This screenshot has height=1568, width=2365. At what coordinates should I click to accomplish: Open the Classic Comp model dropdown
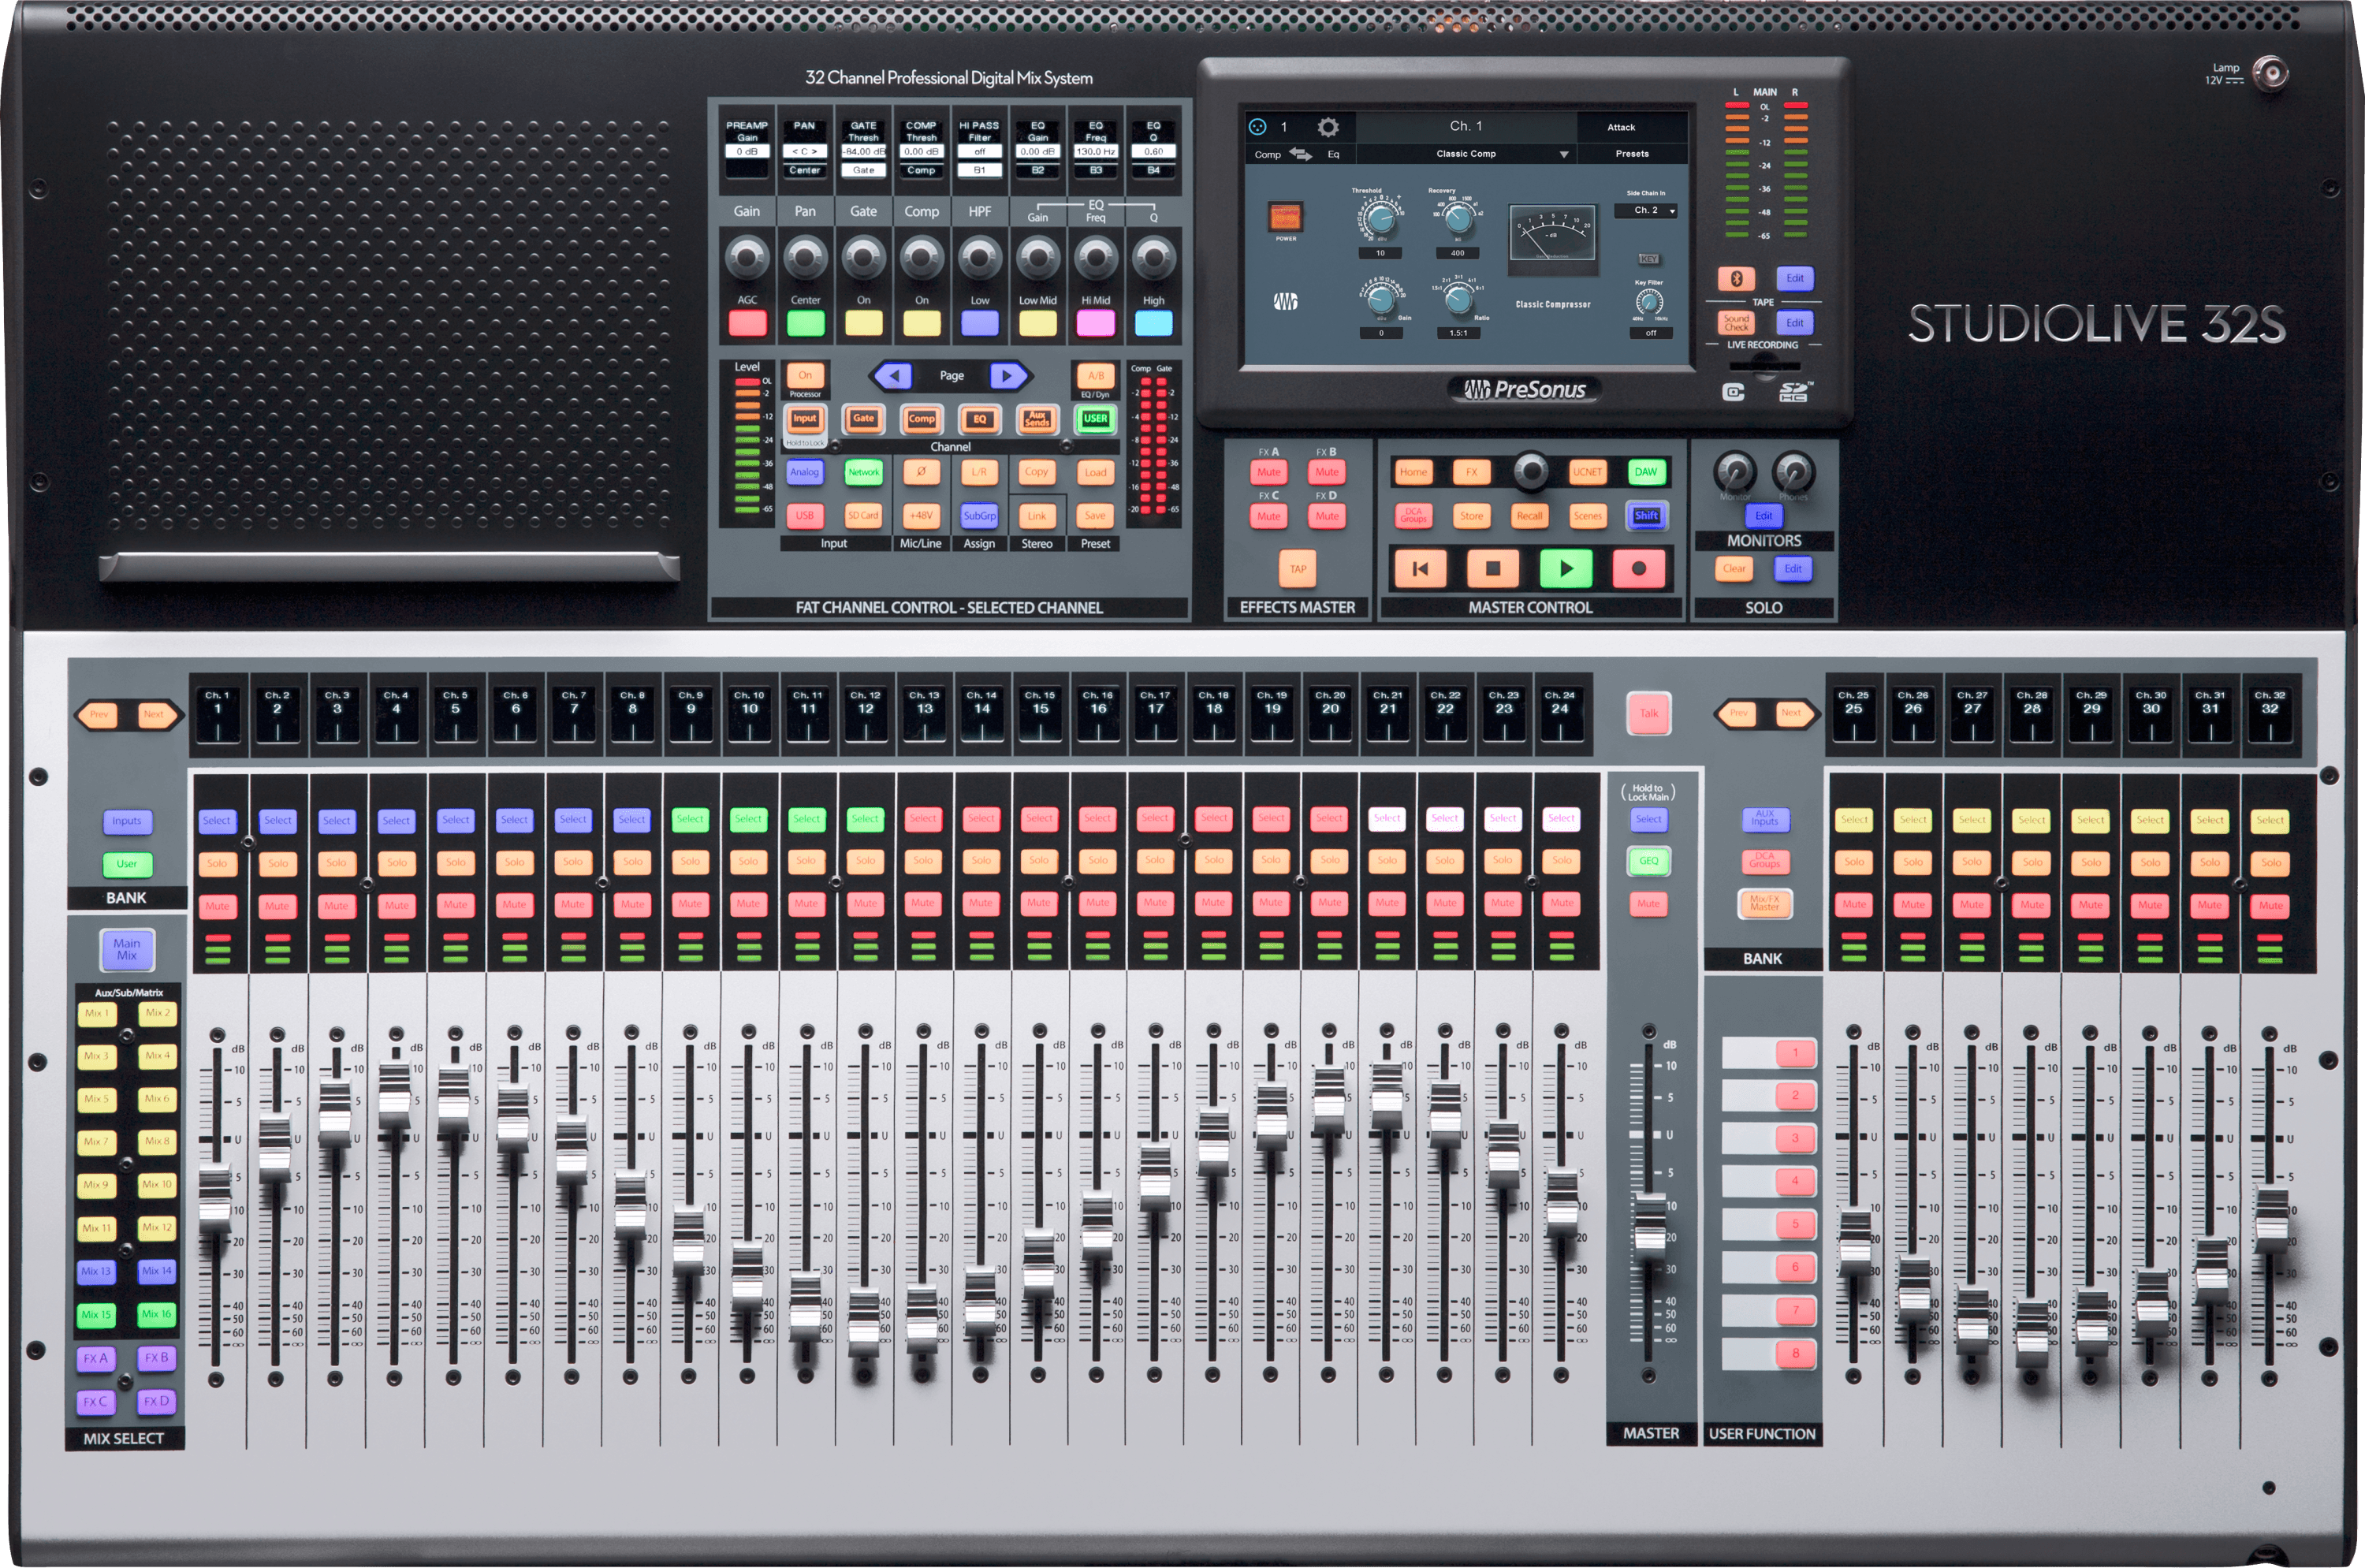pos(1466,154)
